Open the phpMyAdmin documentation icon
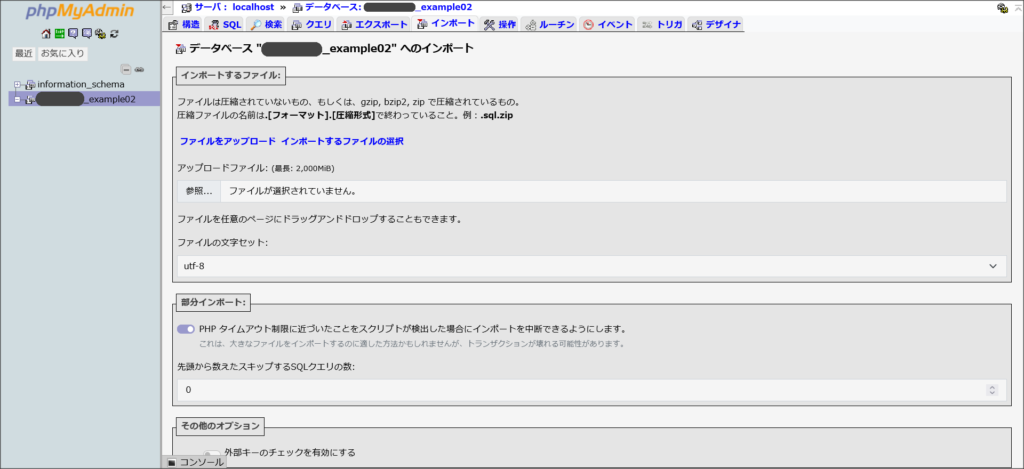 tap(73, 33)
